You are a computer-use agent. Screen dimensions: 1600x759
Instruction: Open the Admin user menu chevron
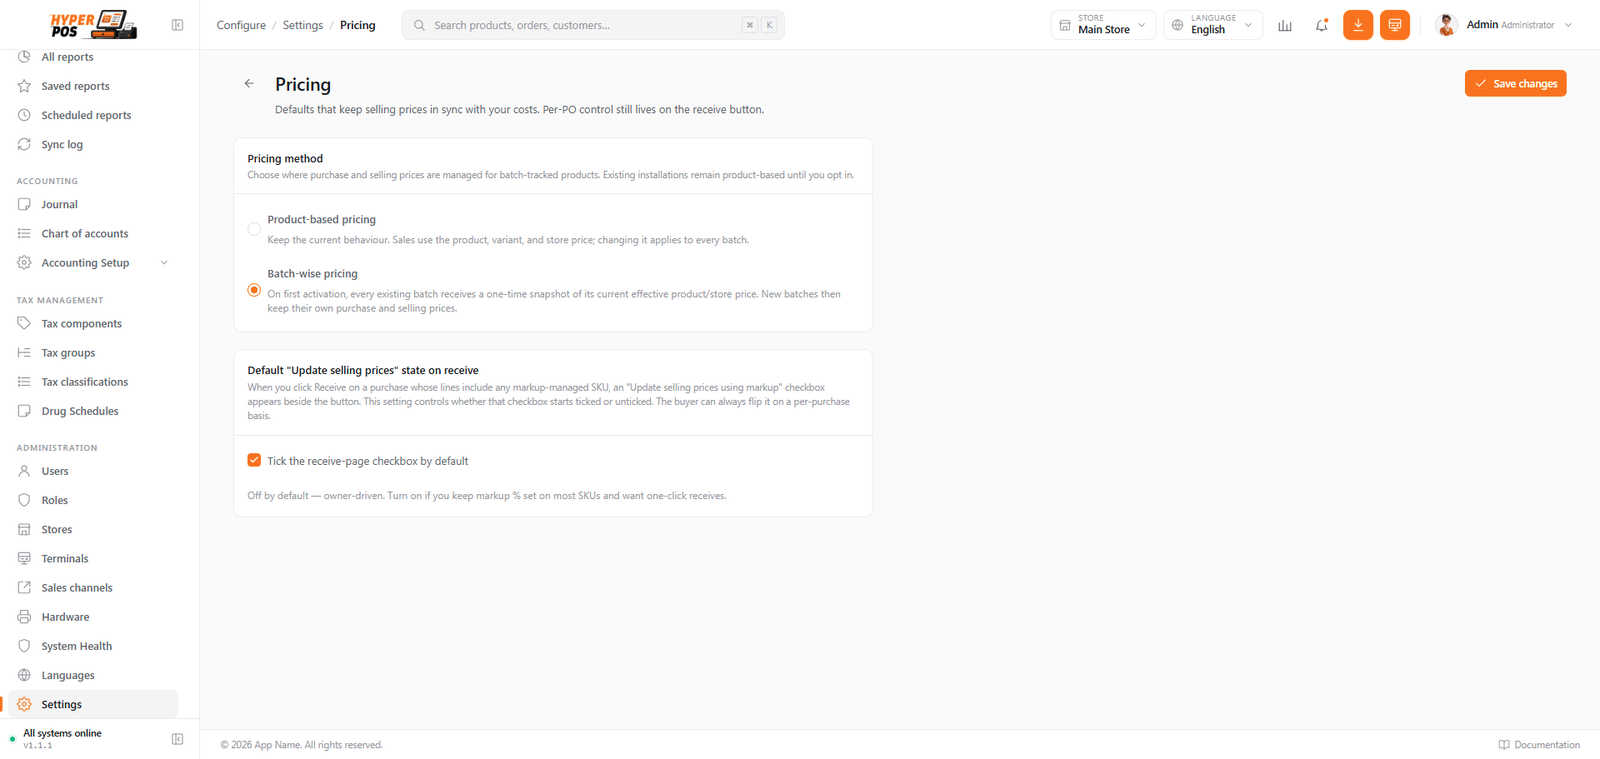click(1568, 25)
